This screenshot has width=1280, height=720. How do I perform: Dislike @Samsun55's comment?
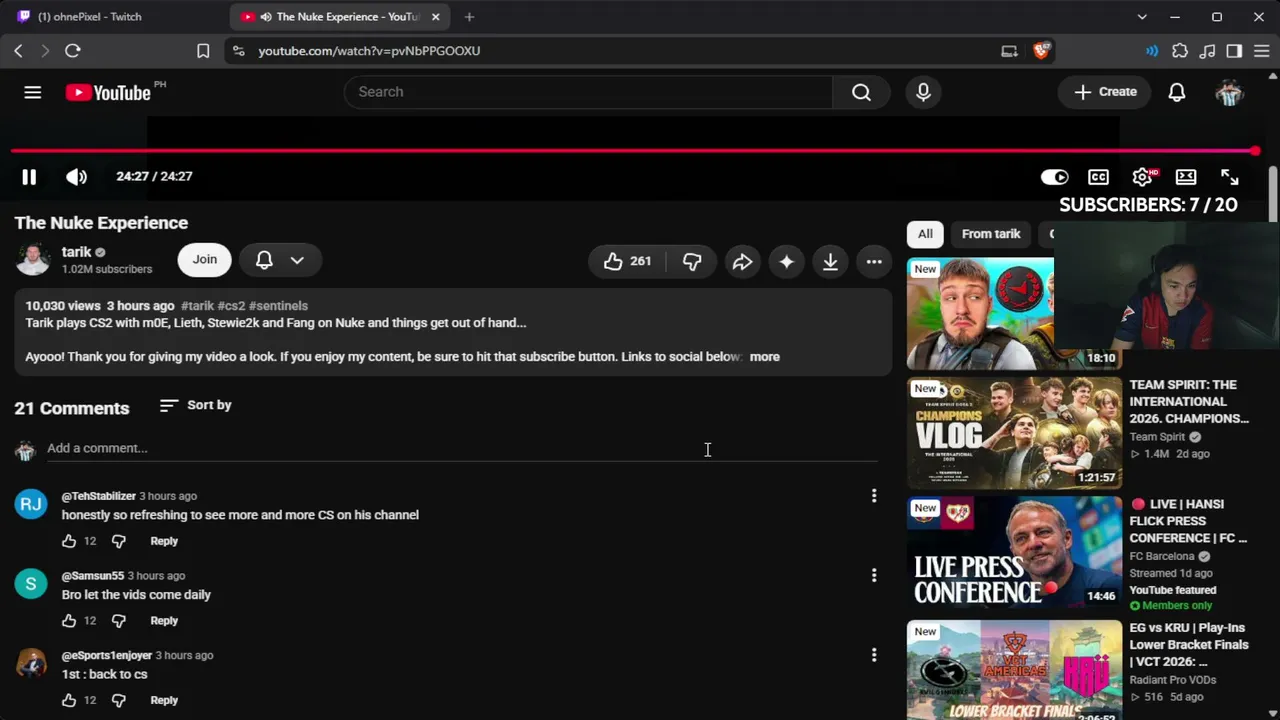(119, 621)
